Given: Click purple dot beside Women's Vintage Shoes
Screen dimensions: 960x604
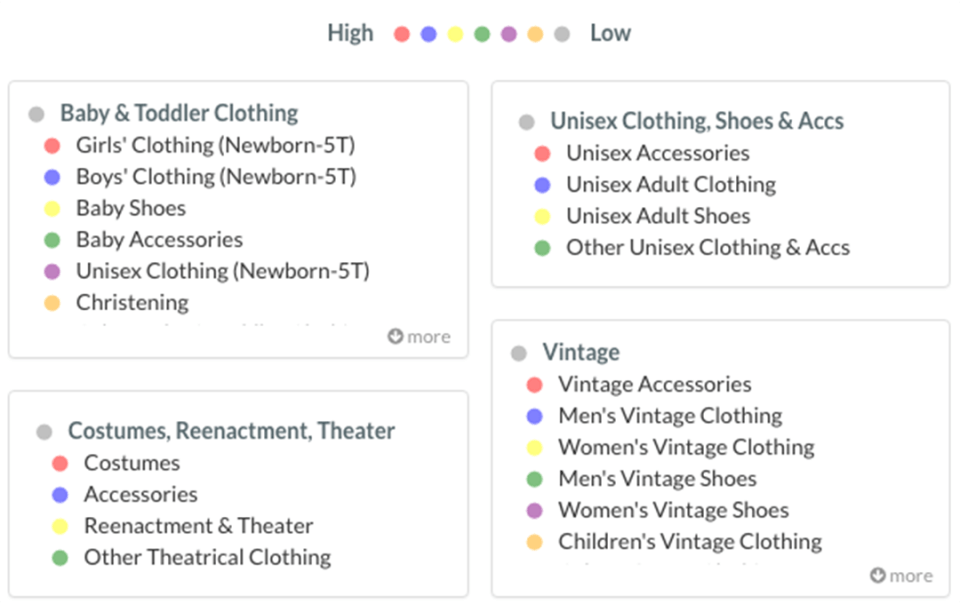Looking at the screenshot, I should pos(534,510).
